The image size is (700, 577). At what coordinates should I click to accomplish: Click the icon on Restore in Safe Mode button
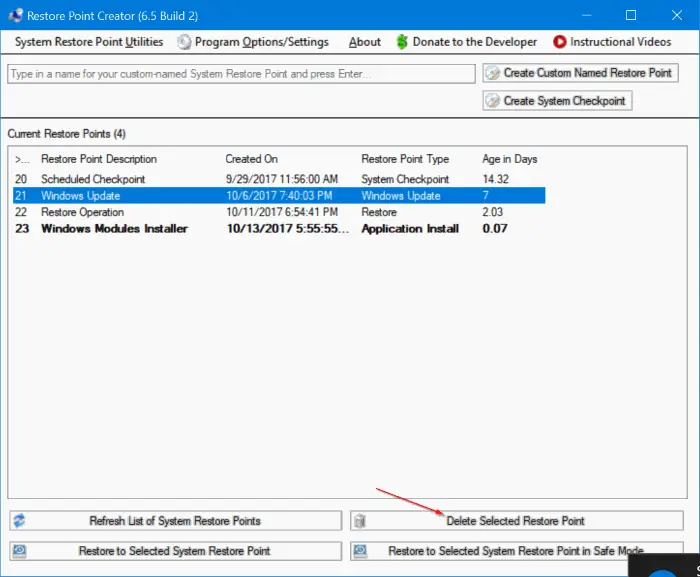[x=360, y=551]
